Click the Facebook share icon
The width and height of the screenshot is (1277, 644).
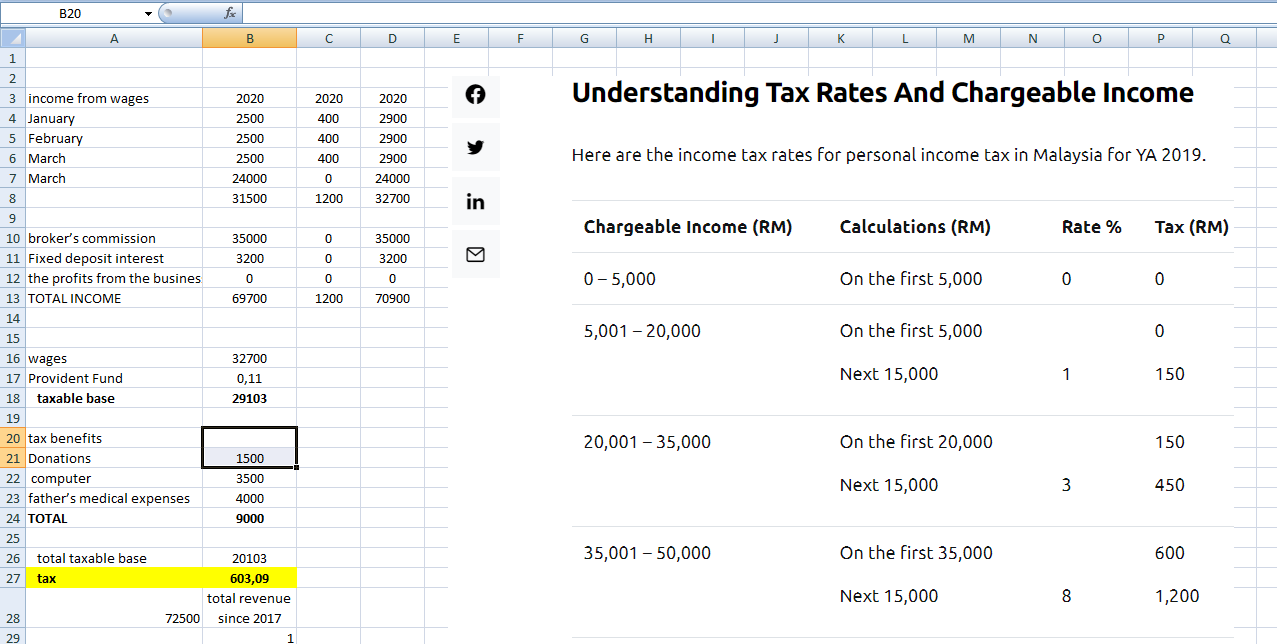coord(476,95)
